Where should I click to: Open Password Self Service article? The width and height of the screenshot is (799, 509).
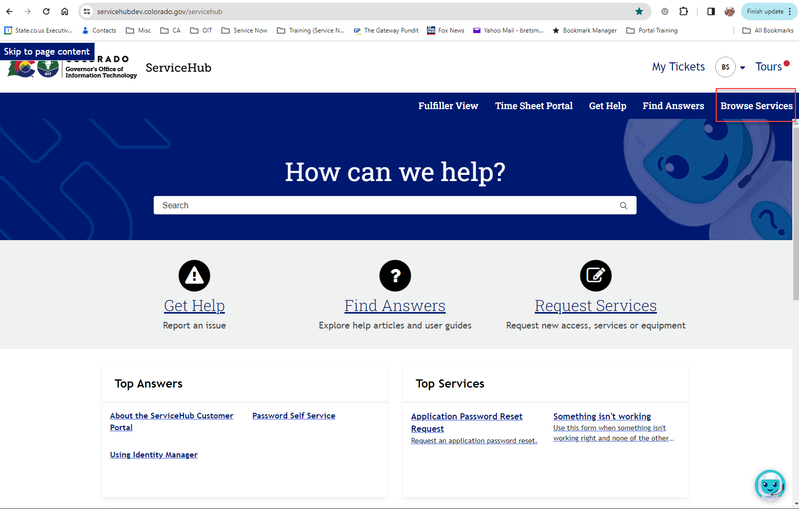point(294,416)
